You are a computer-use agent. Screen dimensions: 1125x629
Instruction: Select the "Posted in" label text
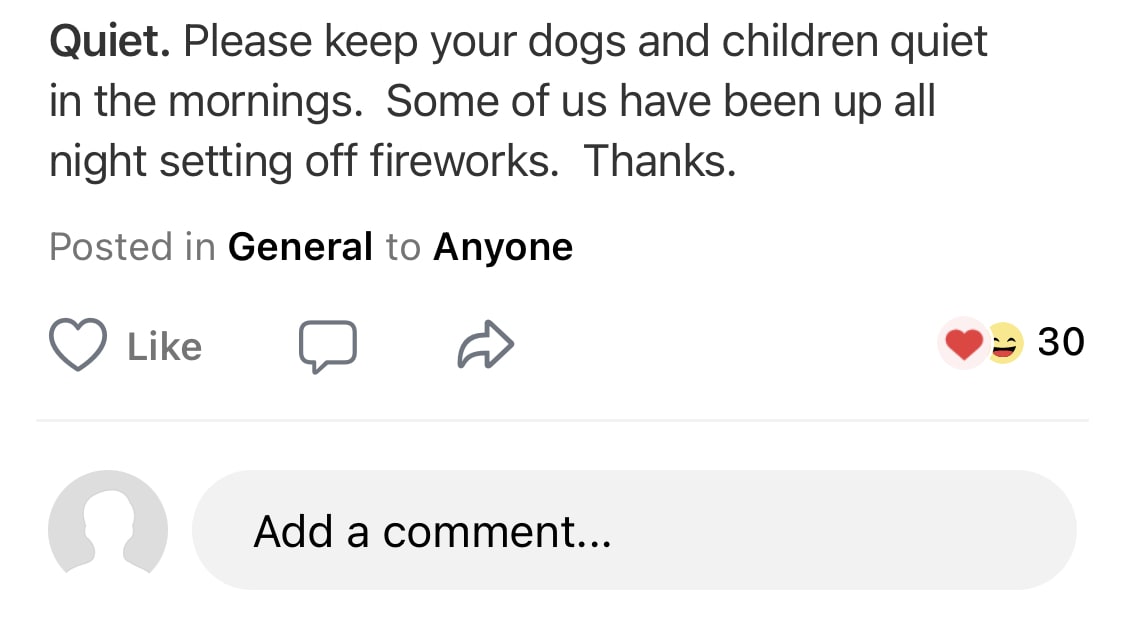132,247
